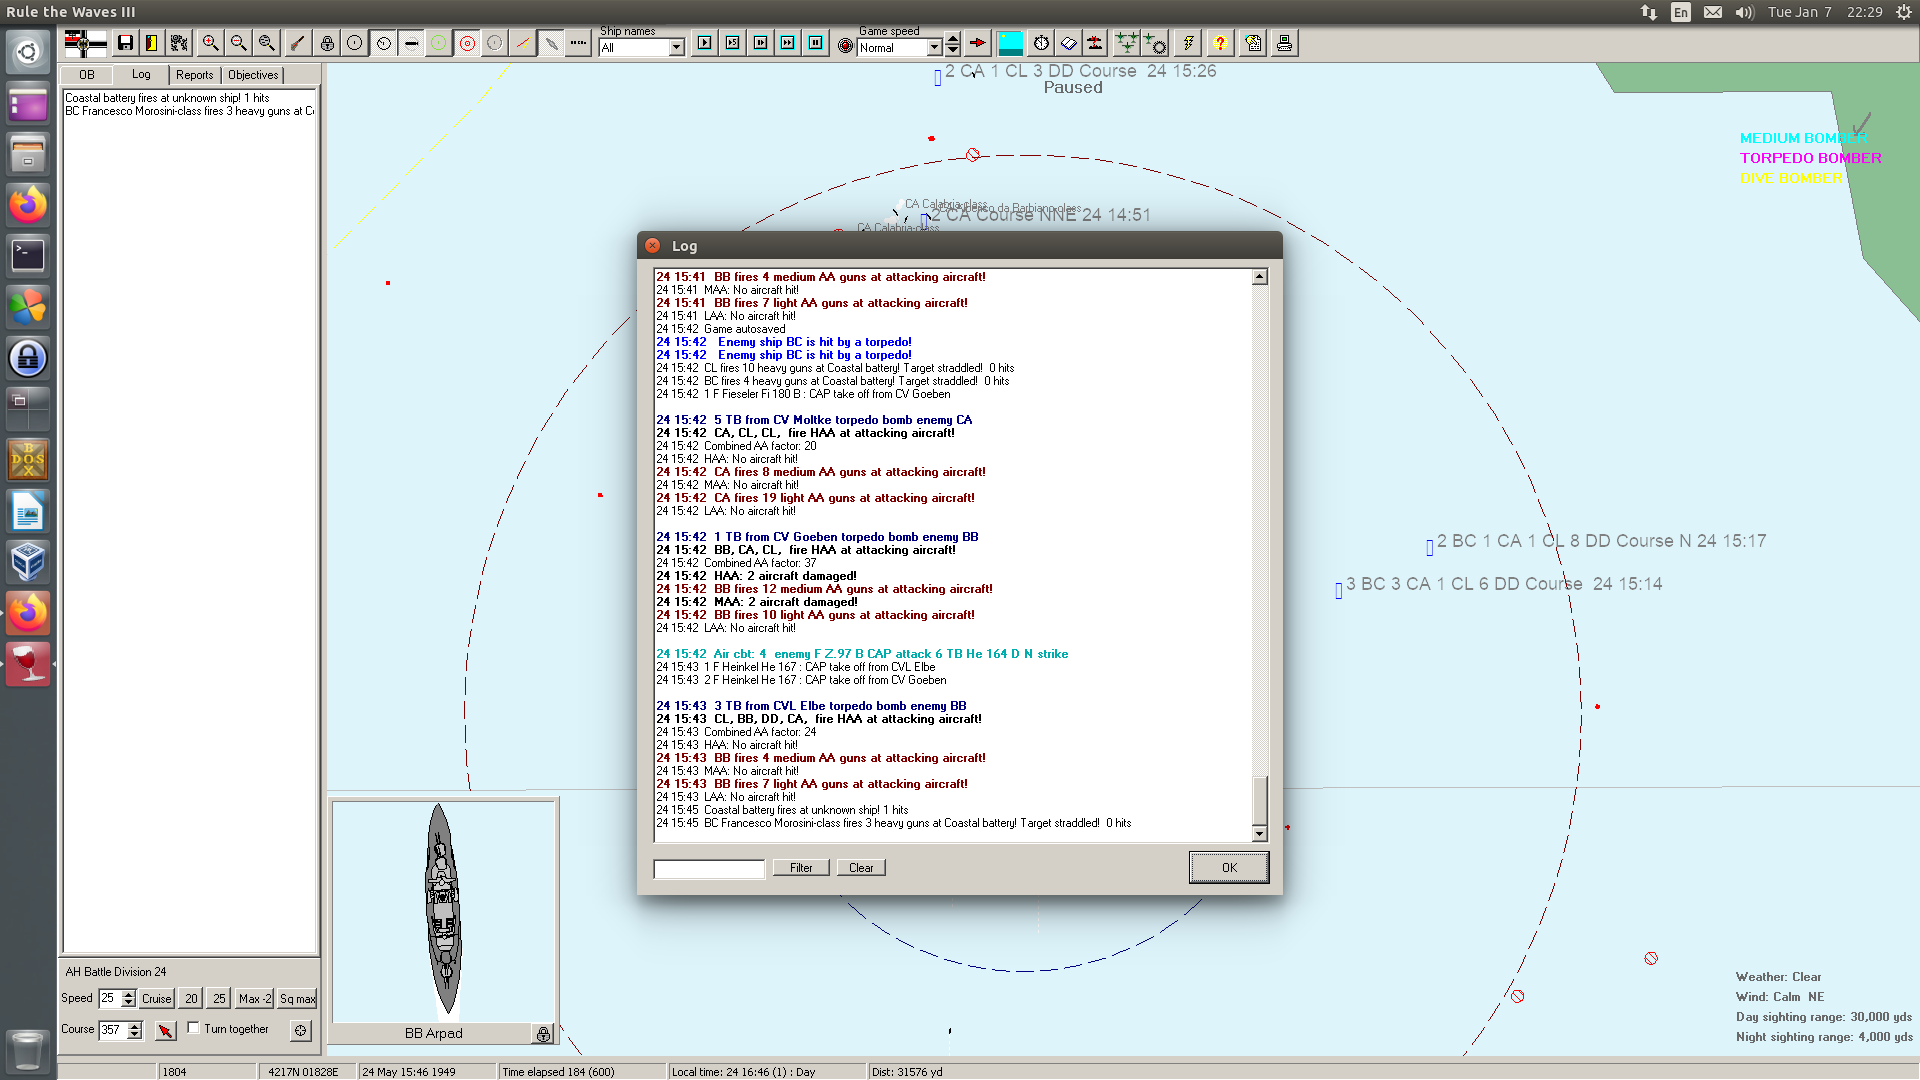The height and width of the screenshot is (1080, 1920).
Task: Switch to the Log tab
Action: pyautogui.click(x=141, y=74)
